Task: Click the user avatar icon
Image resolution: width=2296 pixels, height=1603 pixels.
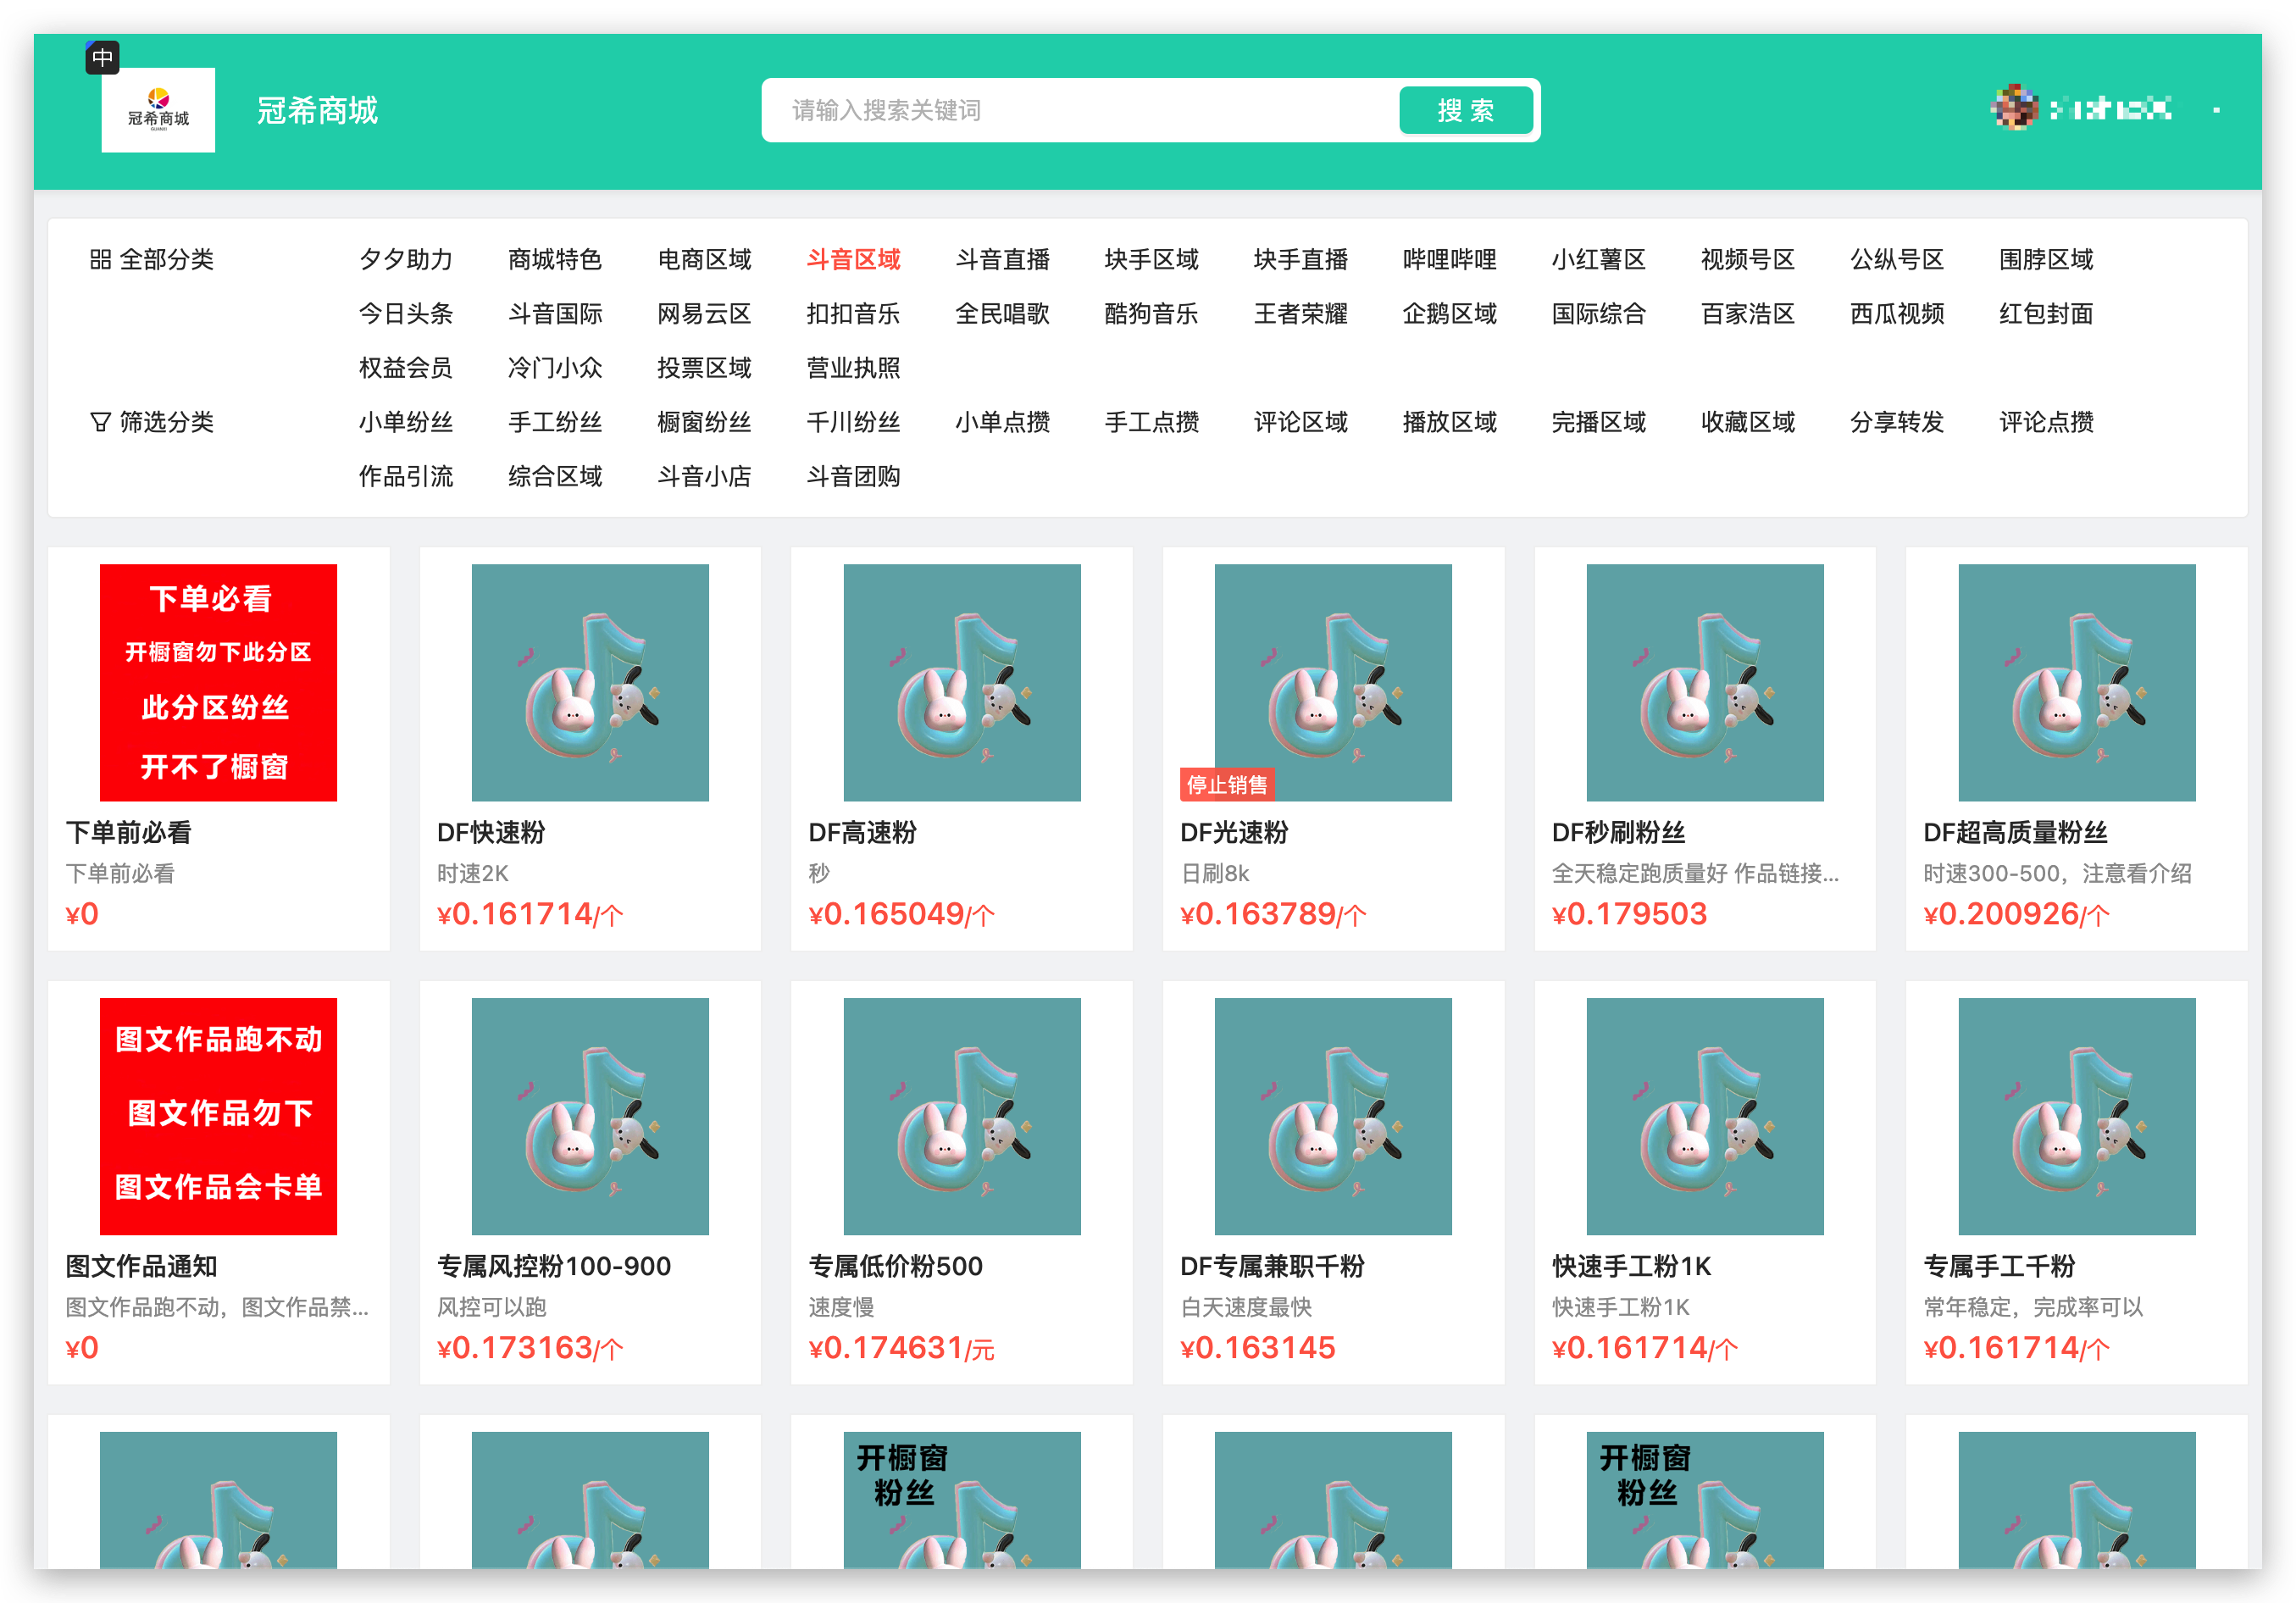Action: pos(2013,108)
